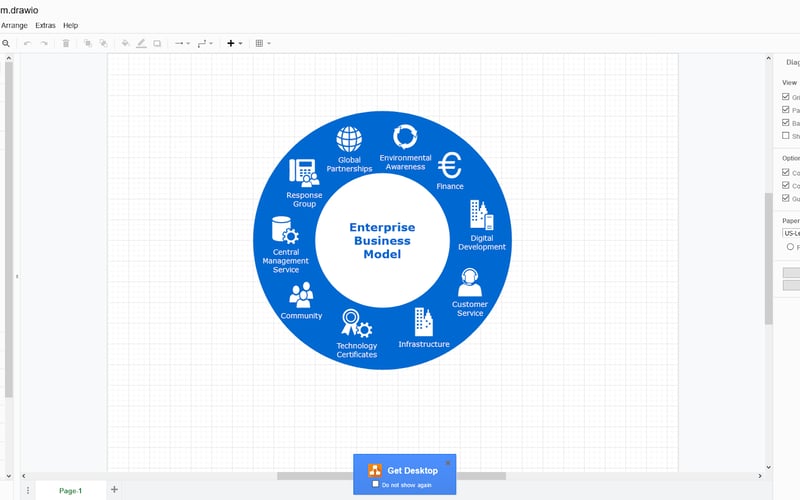800x500 pixels.
Task: Click the shadow rectangle icon
Action: (x=157, y=44)
